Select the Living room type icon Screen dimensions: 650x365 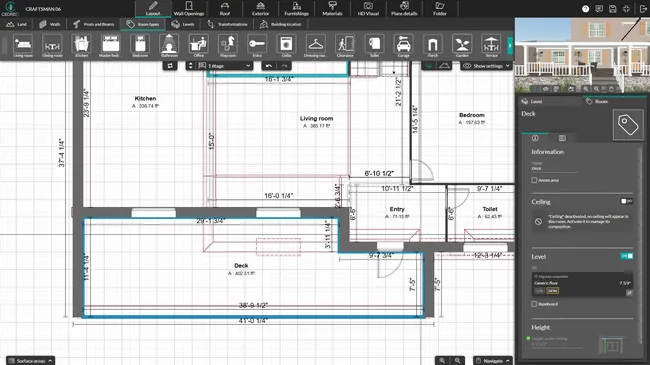coord(23,45)
